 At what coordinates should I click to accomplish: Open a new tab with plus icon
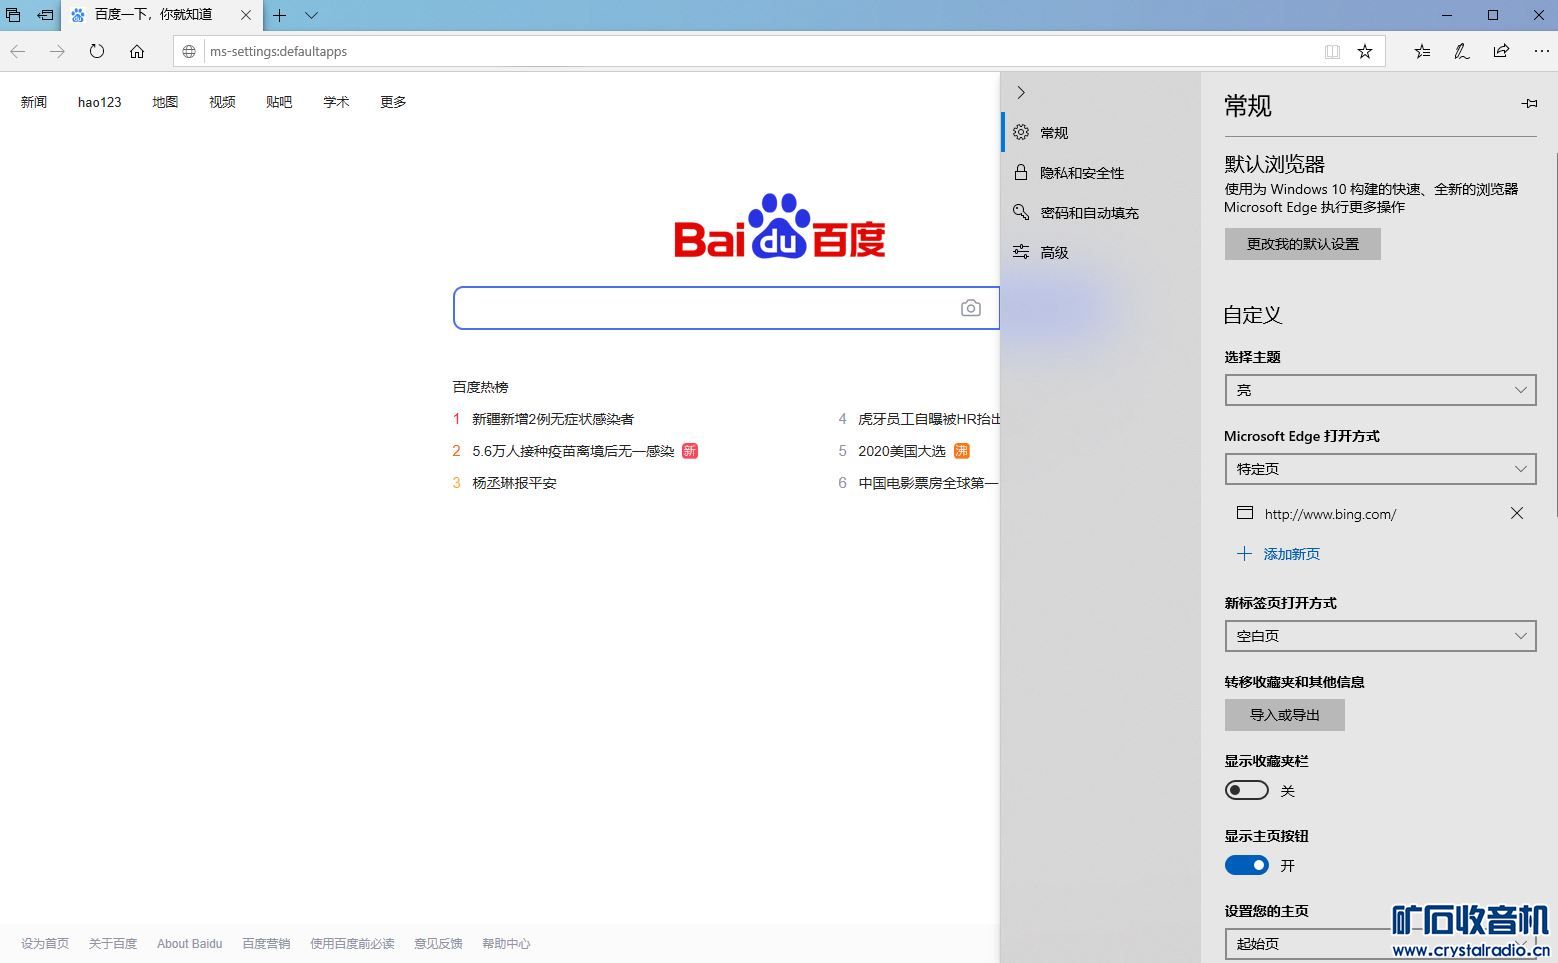tap(280, 15)
